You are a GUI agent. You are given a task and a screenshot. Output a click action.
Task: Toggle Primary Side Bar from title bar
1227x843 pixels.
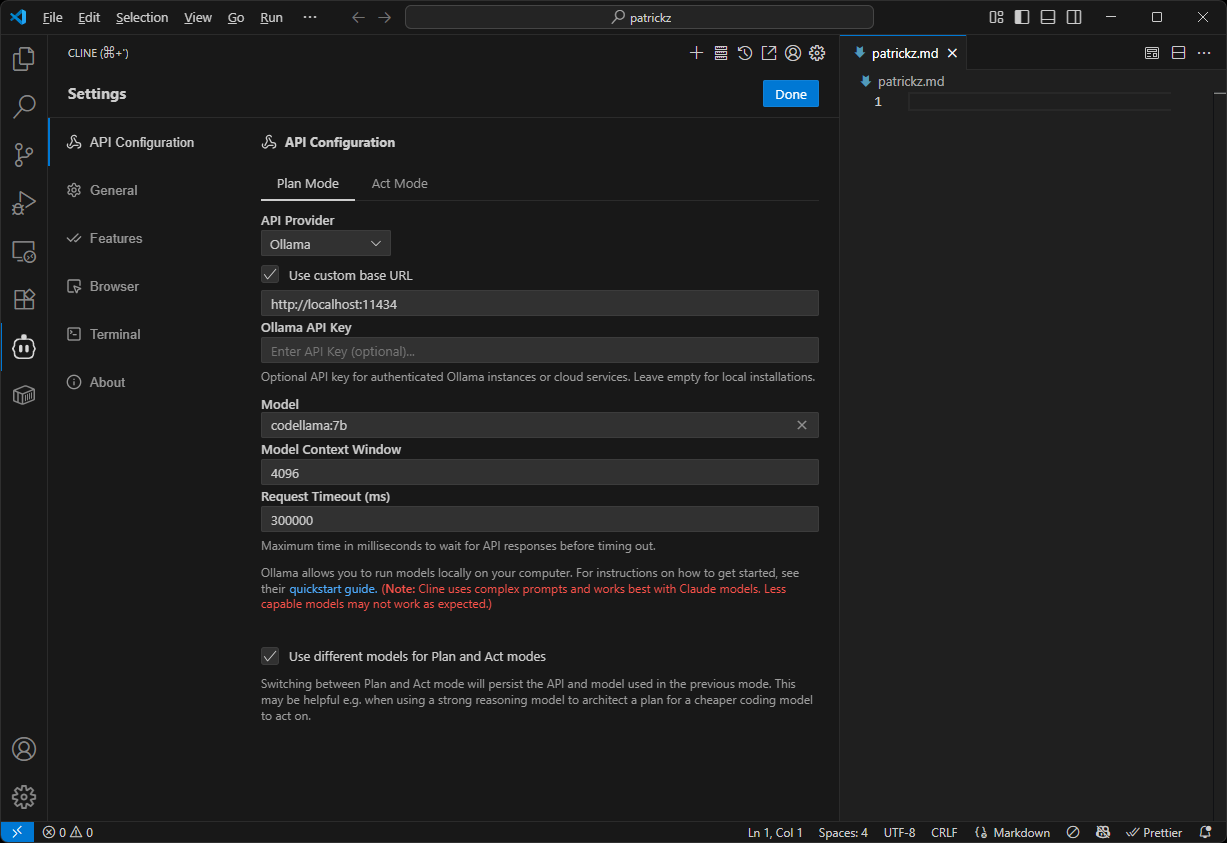click(1022, 17)
